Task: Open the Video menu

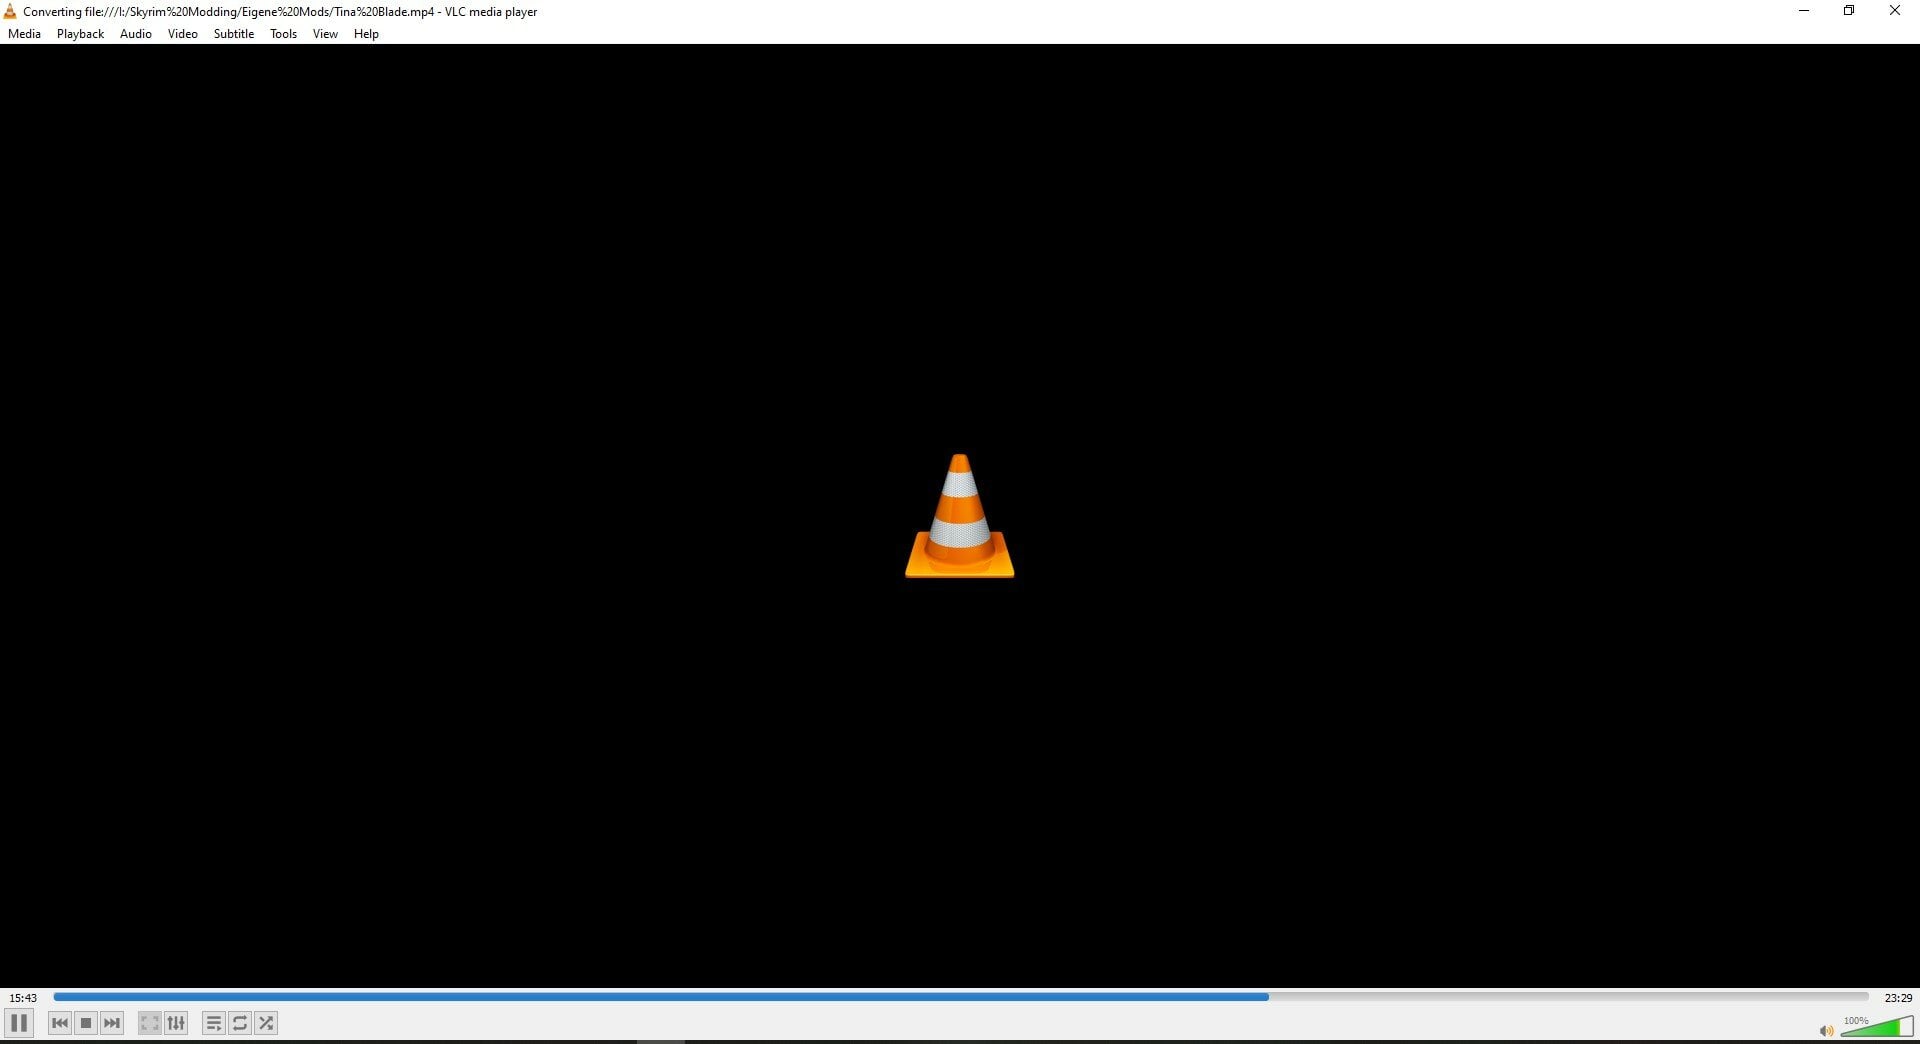Action: (183, 34)
